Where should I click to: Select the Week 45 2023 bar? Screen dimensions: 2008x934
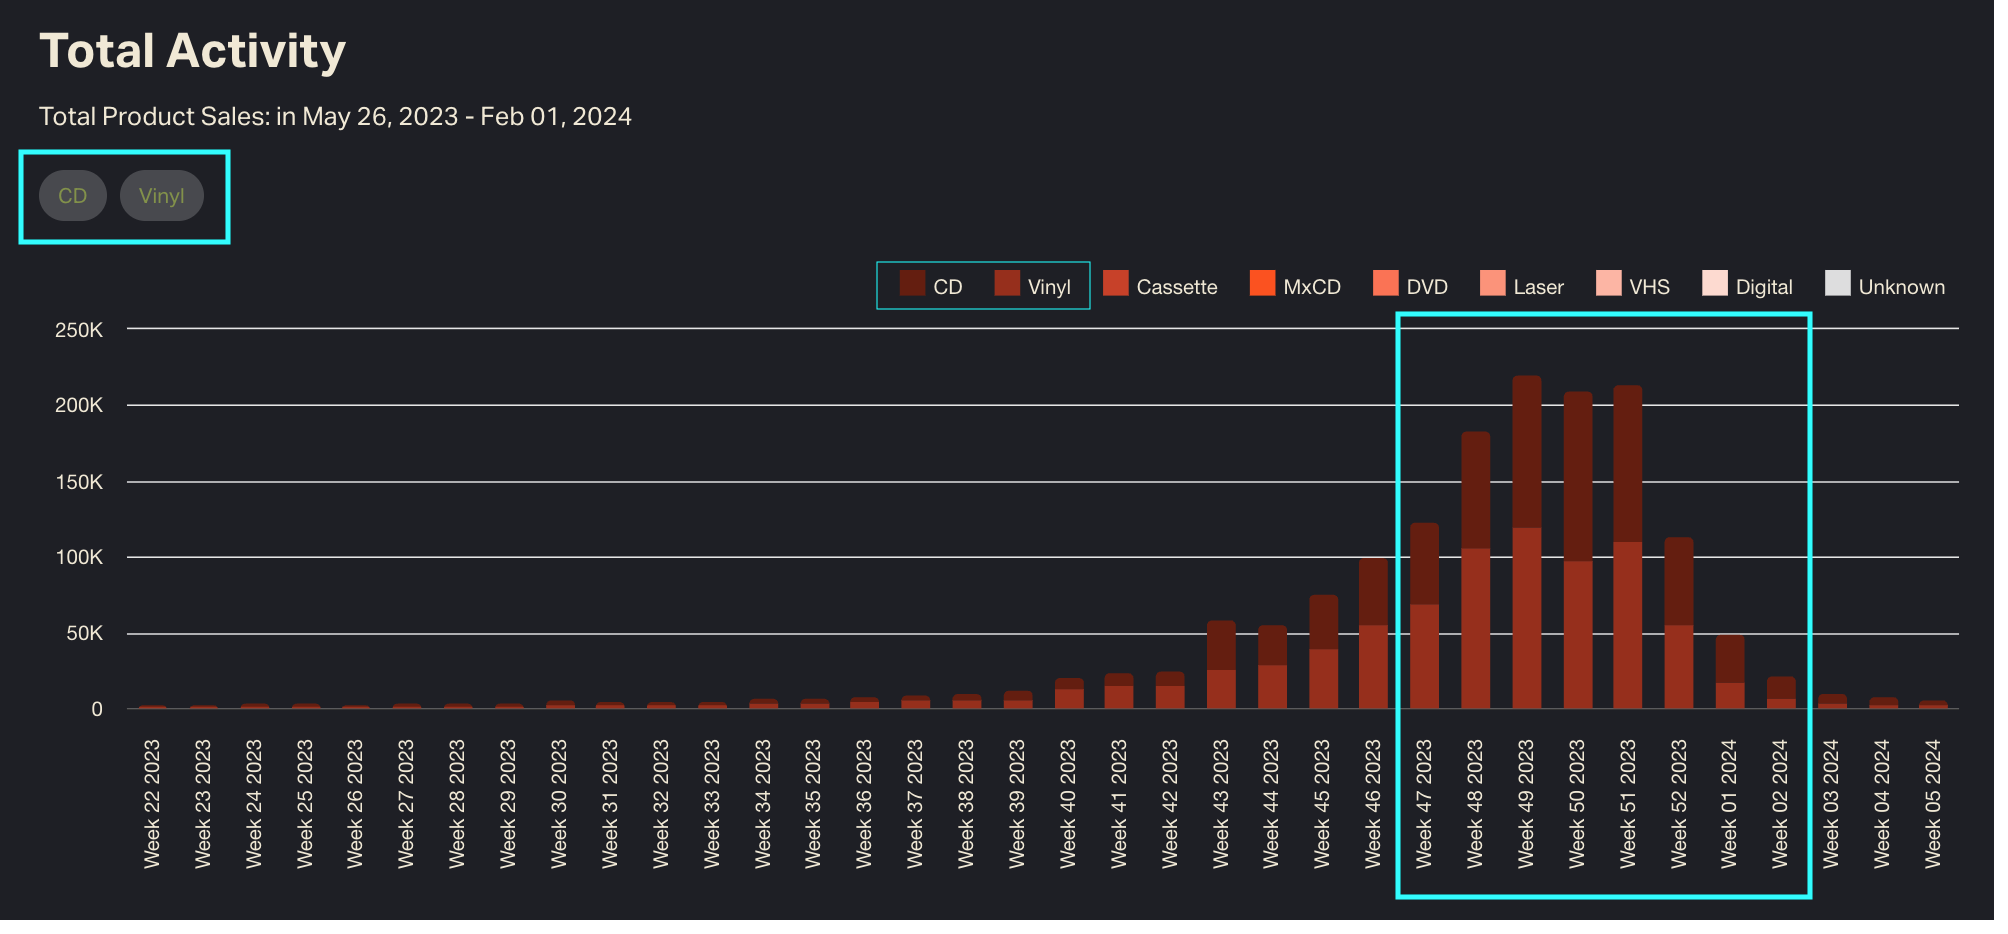click(1323, 652)
